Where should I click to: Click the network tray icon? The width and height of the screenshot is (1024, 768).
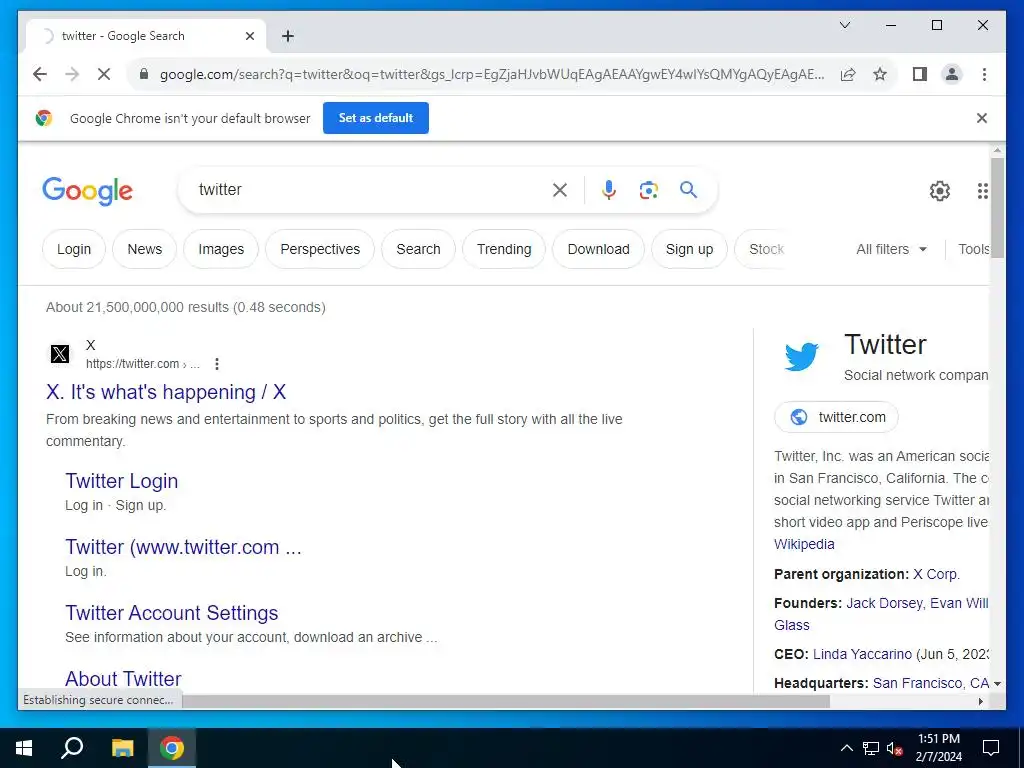(x=871, y=748)
